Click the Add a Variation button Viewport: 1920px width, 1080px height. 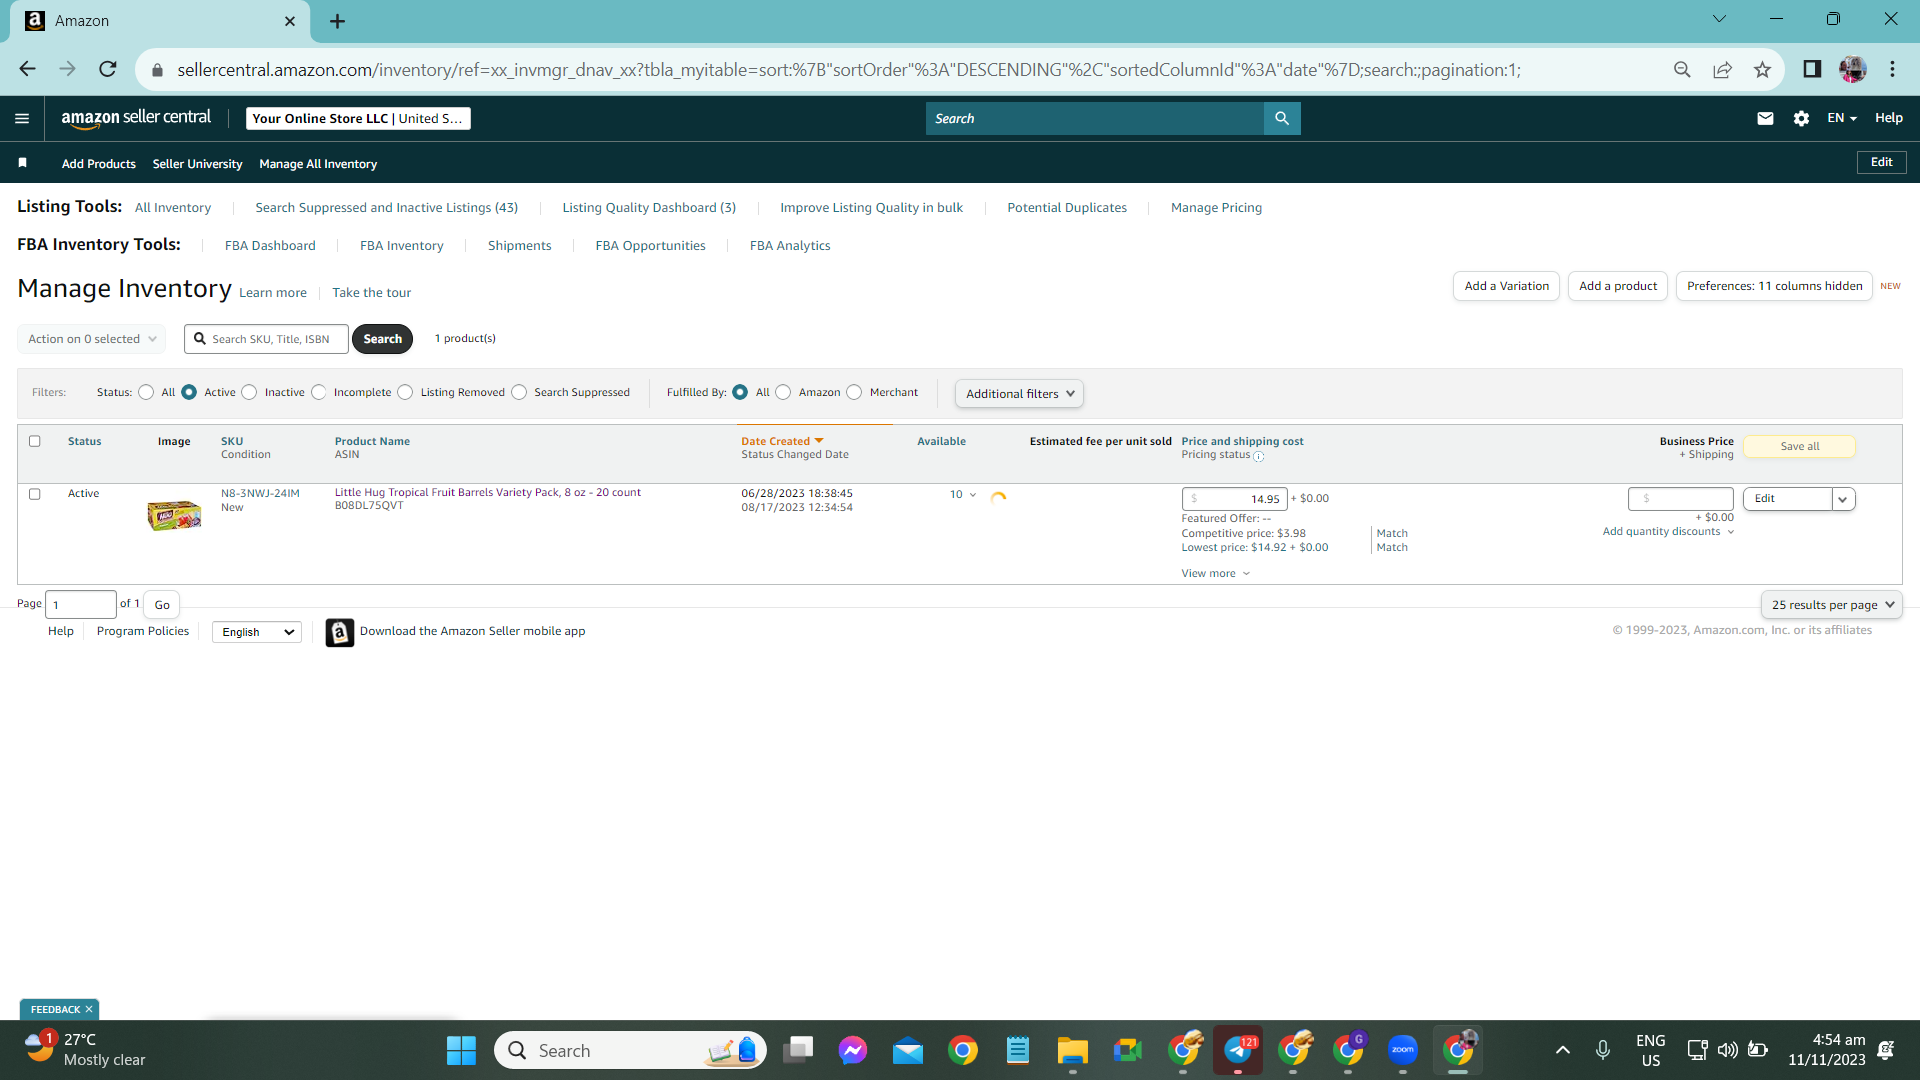(x=1506, y=286)
